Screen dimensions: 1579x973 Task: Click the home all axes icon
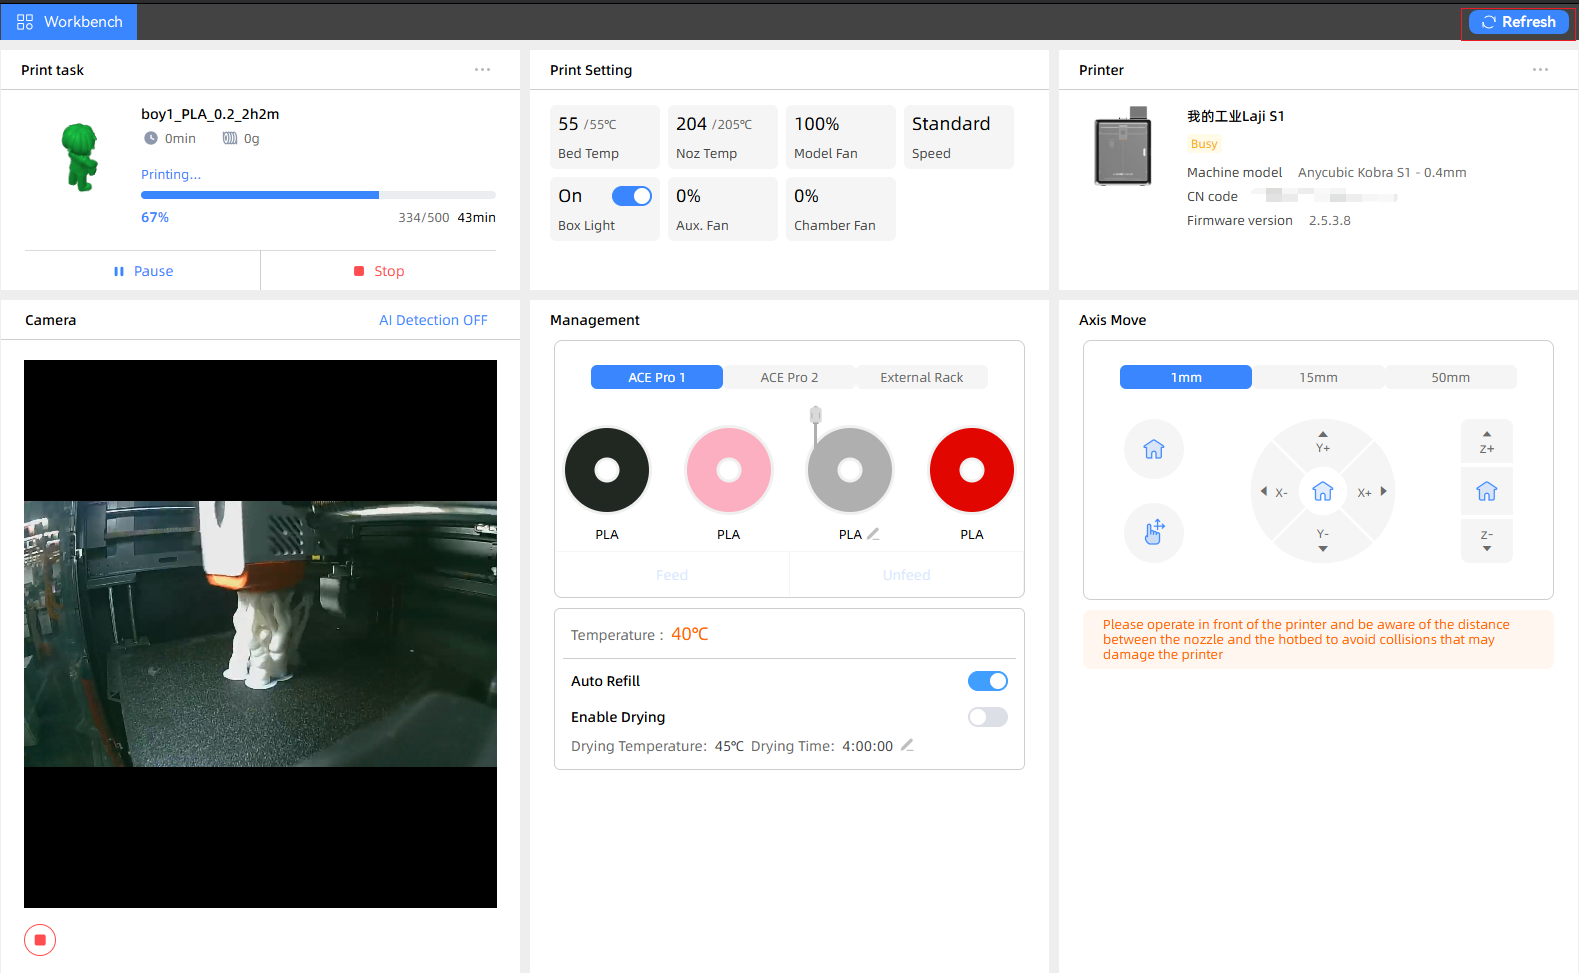pyautogui.click(x=1154, y=449)
